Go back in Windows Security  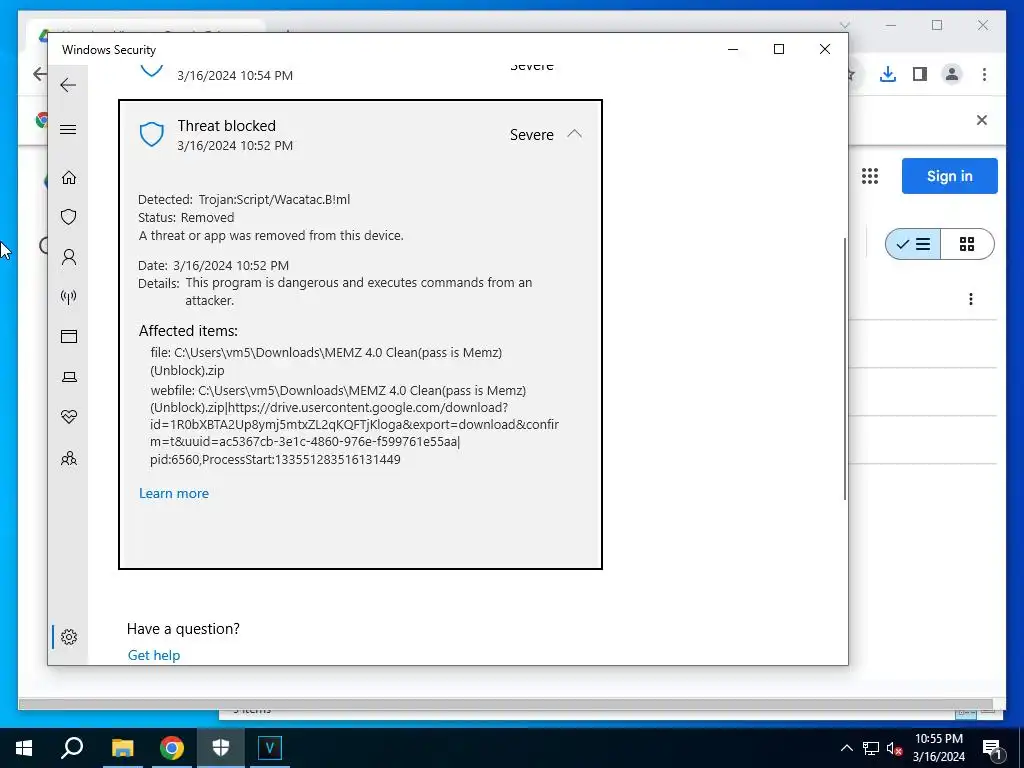click(68, 85)
